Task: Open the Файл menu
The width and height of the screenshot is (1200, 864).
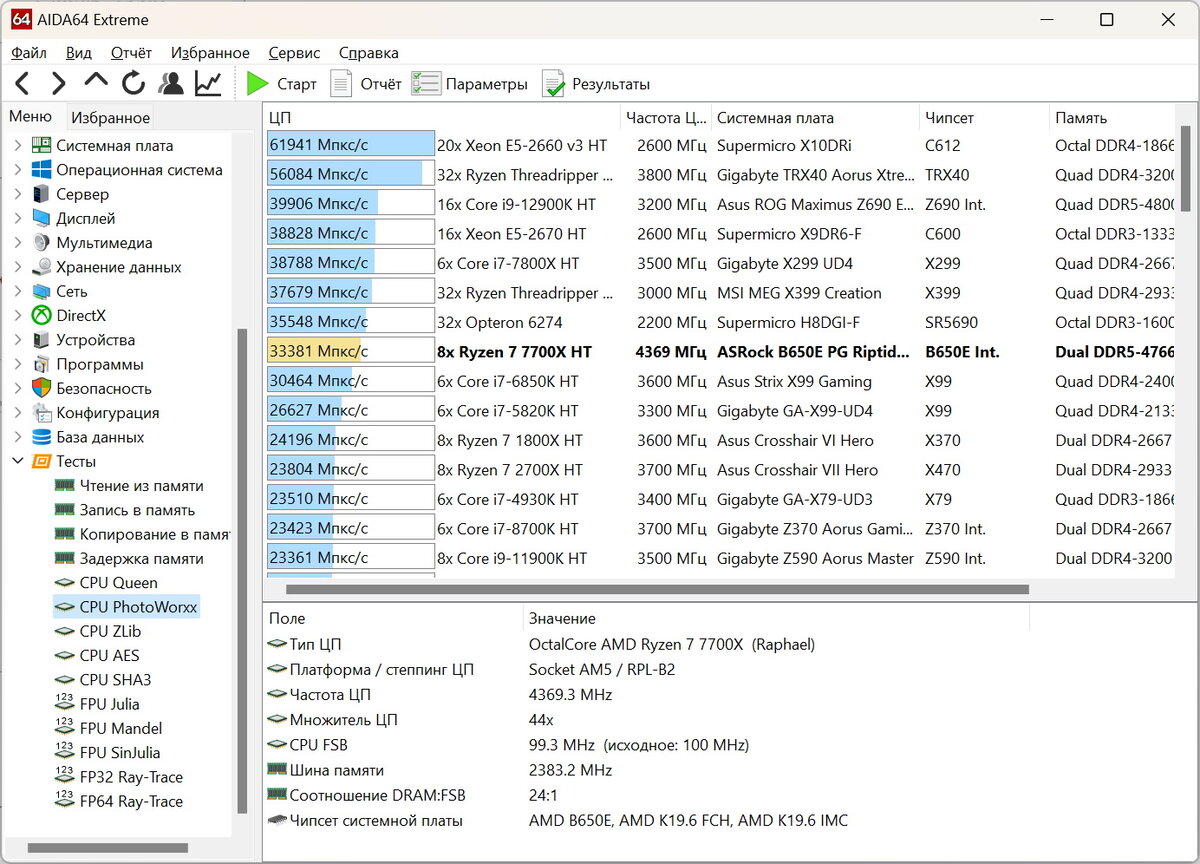Action: (29, 53)
